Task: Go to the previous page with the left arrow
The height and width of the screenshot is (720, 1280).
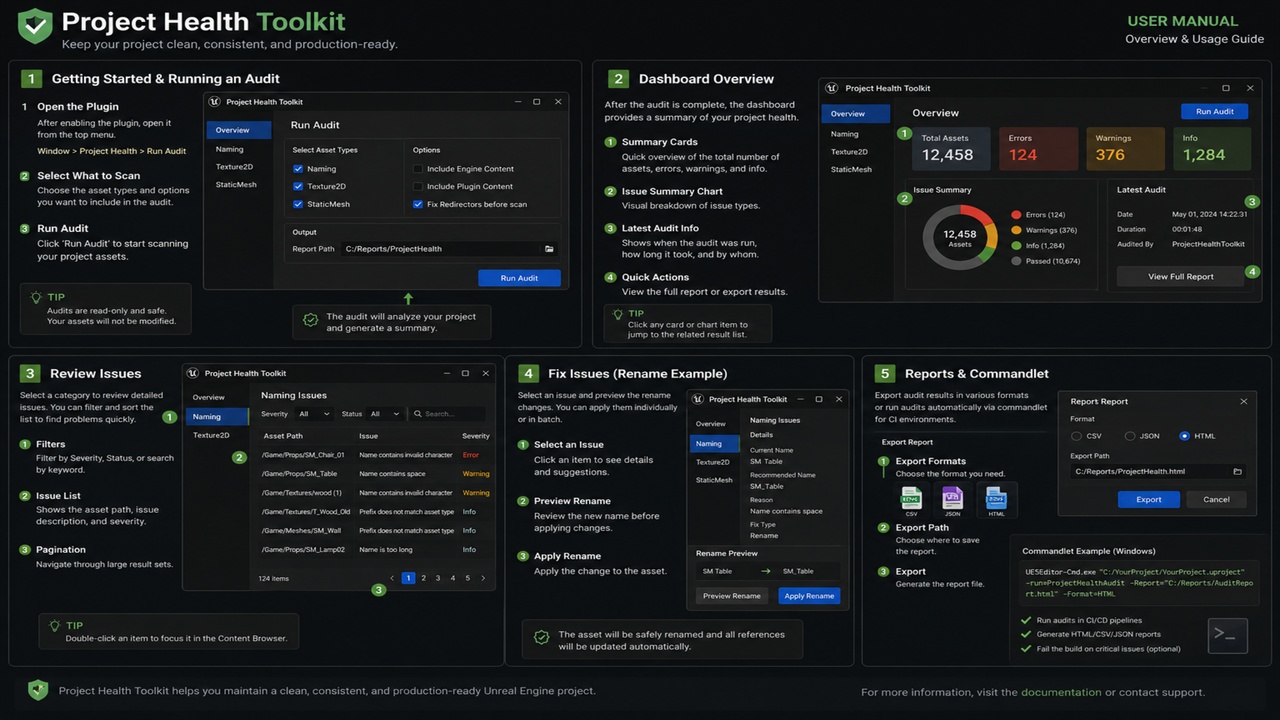Action: tap(392, 578)
